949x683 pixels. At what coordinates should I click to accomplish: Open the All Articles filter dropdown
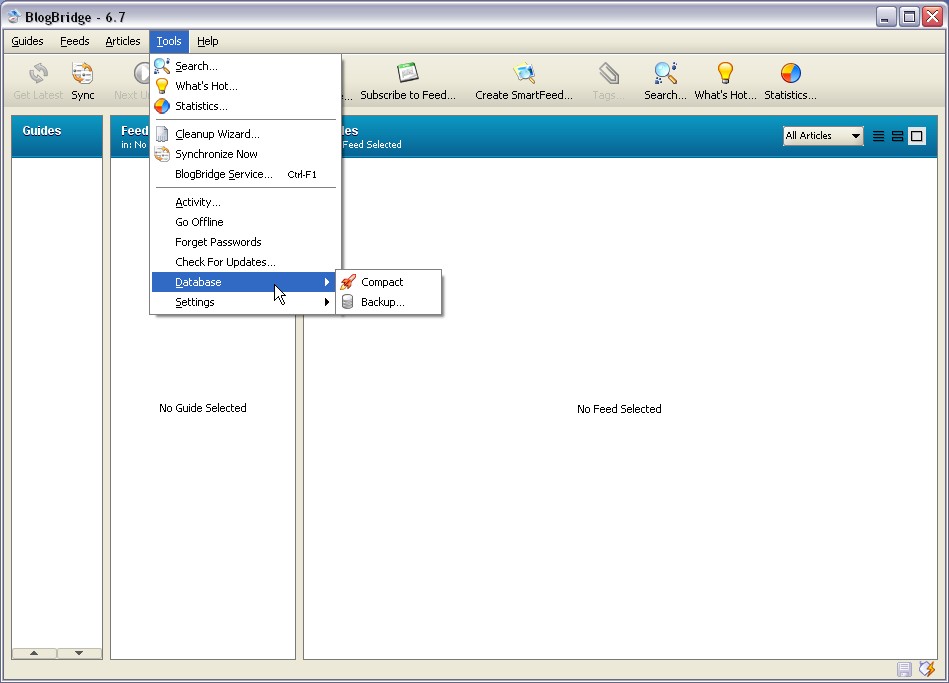coord(823,136)
